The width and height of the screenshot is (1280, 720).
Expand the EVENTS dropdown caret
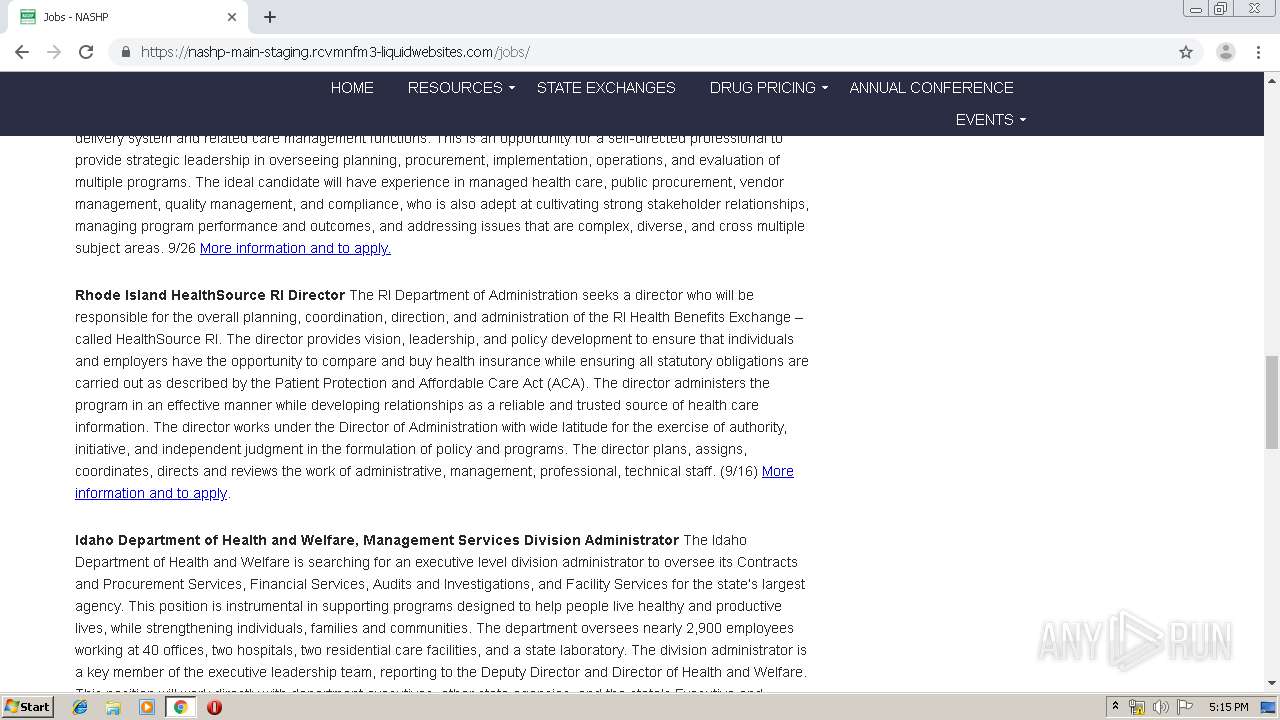pos(1022,121)
